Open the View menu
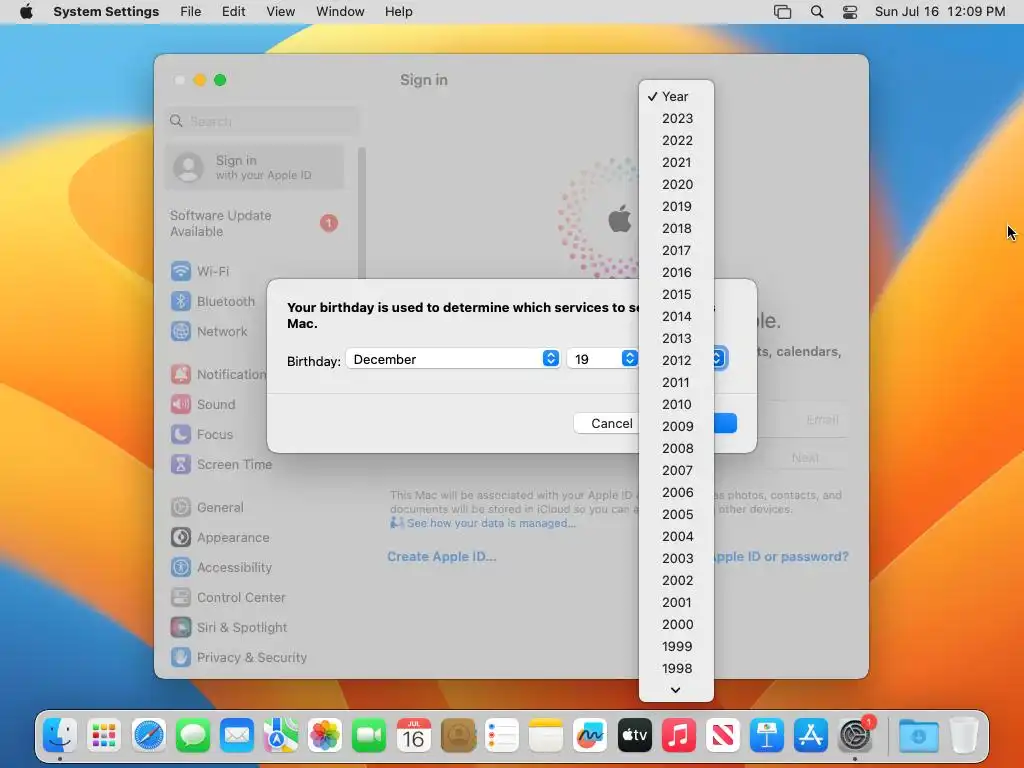The image size is (1024, 768). coord(280,12)
